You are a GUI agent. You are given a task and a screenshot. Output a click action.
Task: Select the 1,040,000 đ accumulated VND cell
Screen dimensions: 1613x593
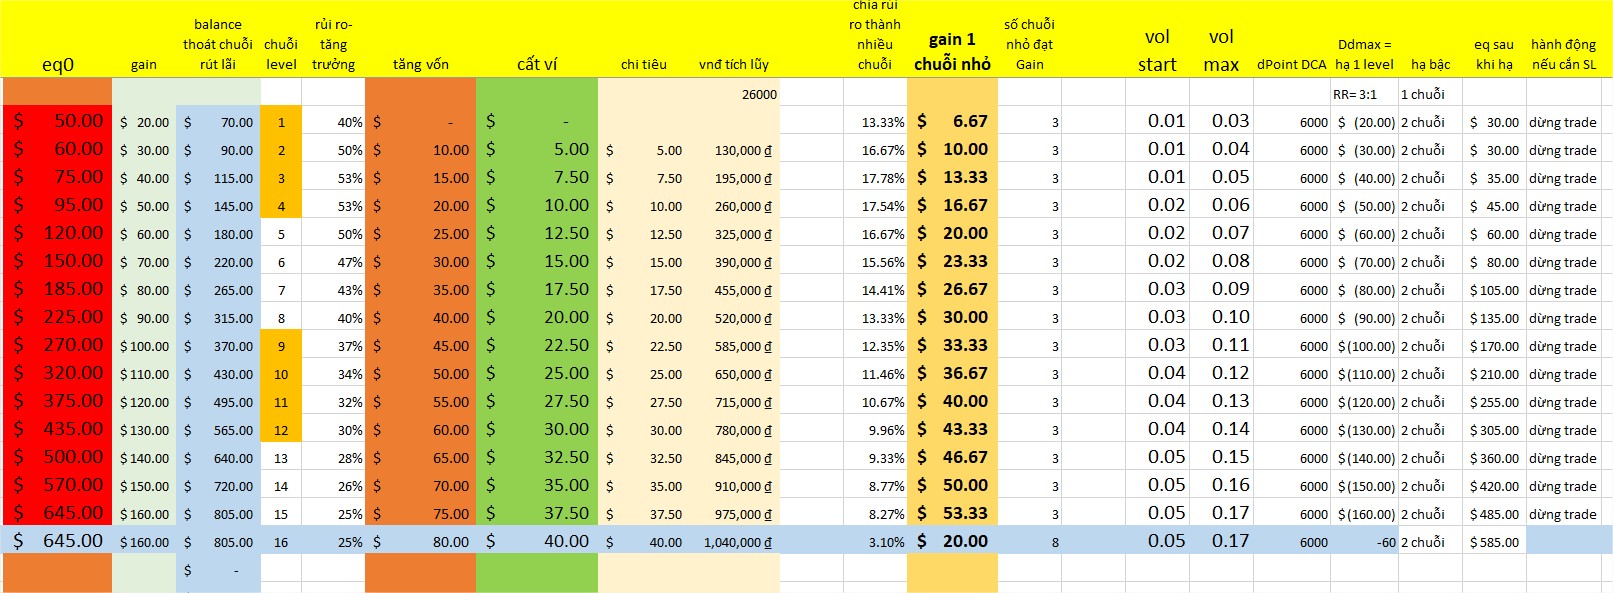(738, 542)
